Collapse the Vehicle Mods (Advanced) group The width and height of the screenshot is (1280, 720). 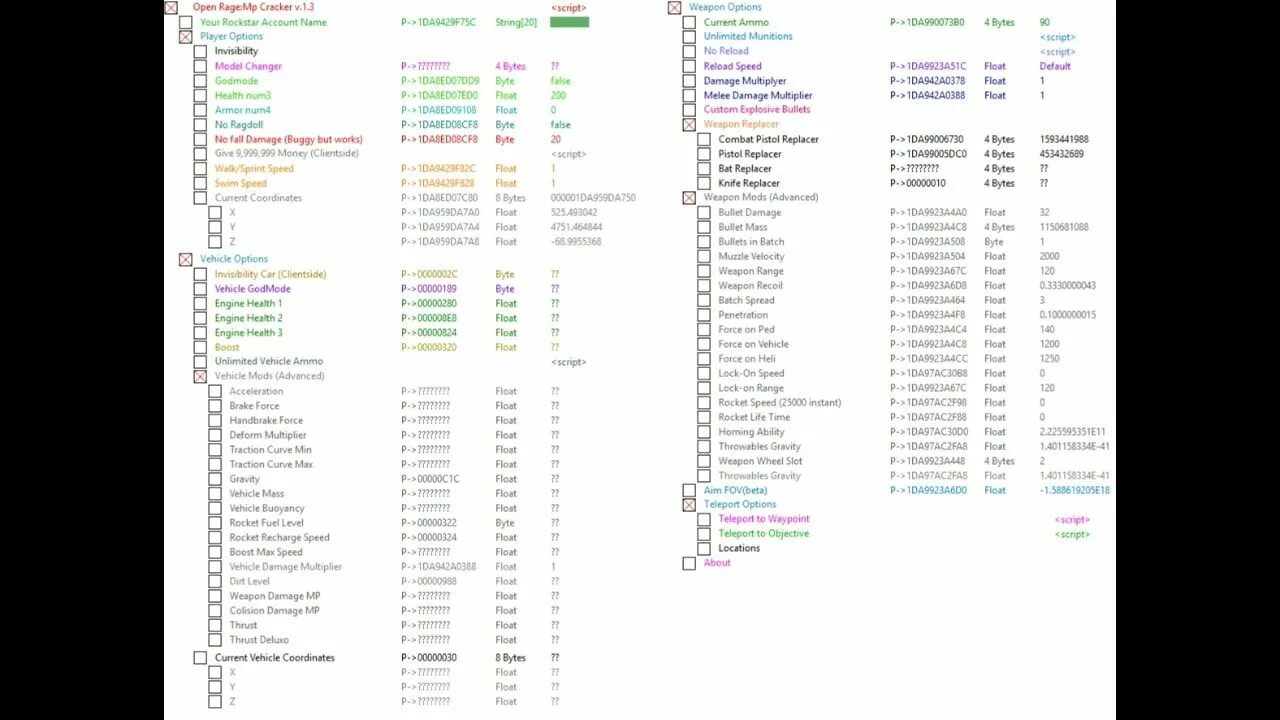201,376
